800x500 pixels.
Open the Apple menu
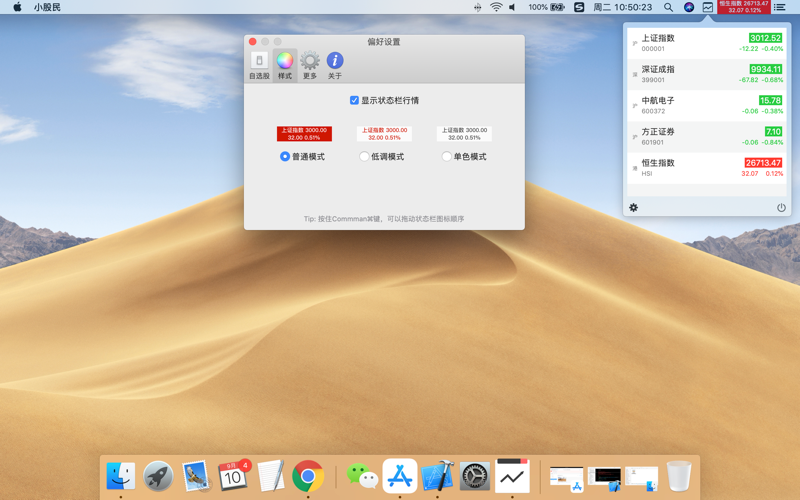click(17, 7)
